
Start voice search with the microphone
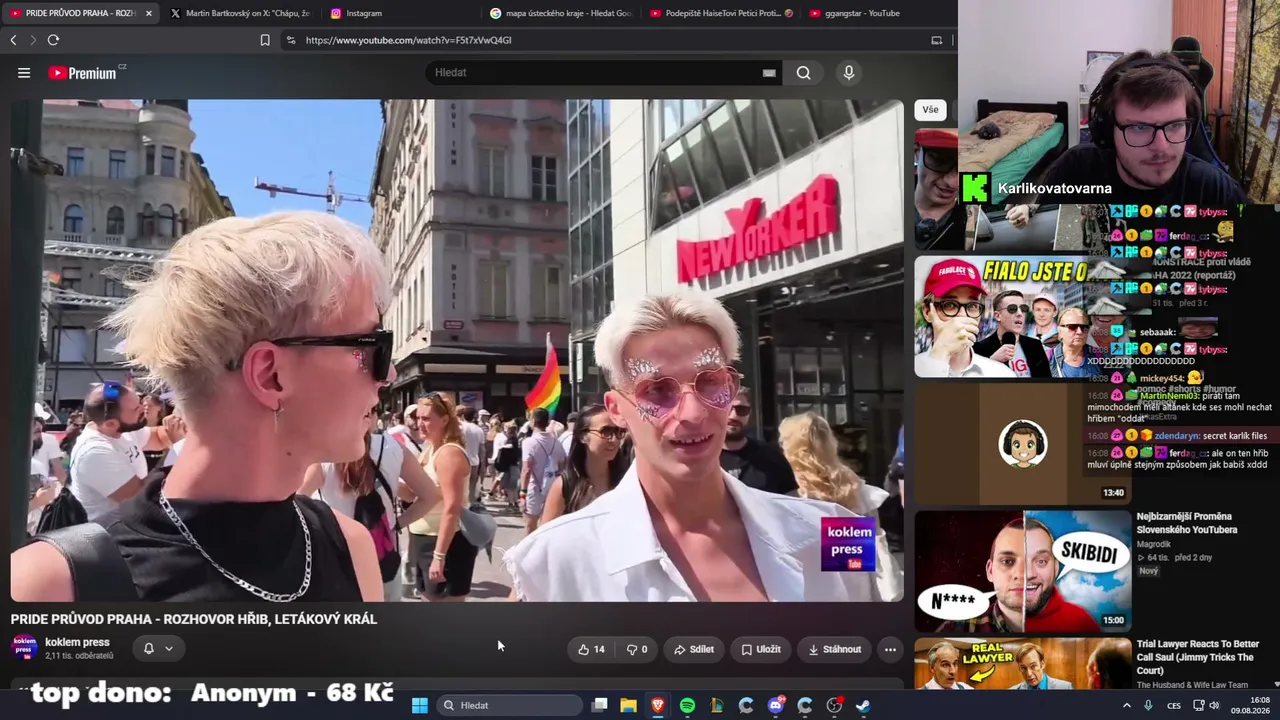[848, 73]
